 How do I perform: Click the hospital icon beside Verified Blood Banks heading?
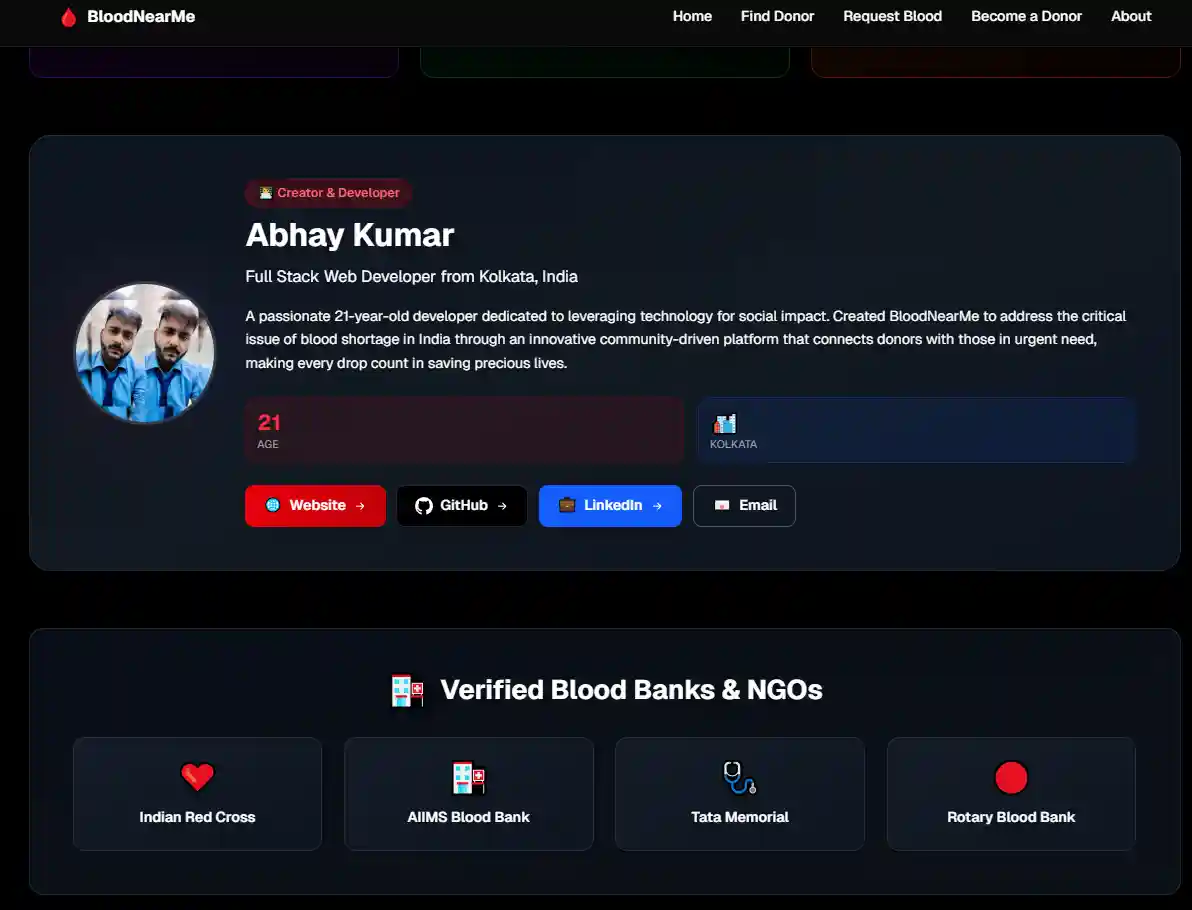[x=406, y=690]
